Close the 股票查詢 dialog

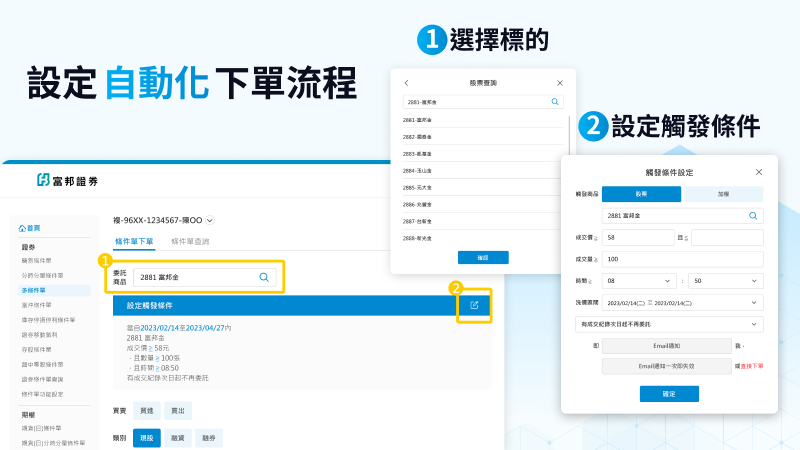point(559,83)
